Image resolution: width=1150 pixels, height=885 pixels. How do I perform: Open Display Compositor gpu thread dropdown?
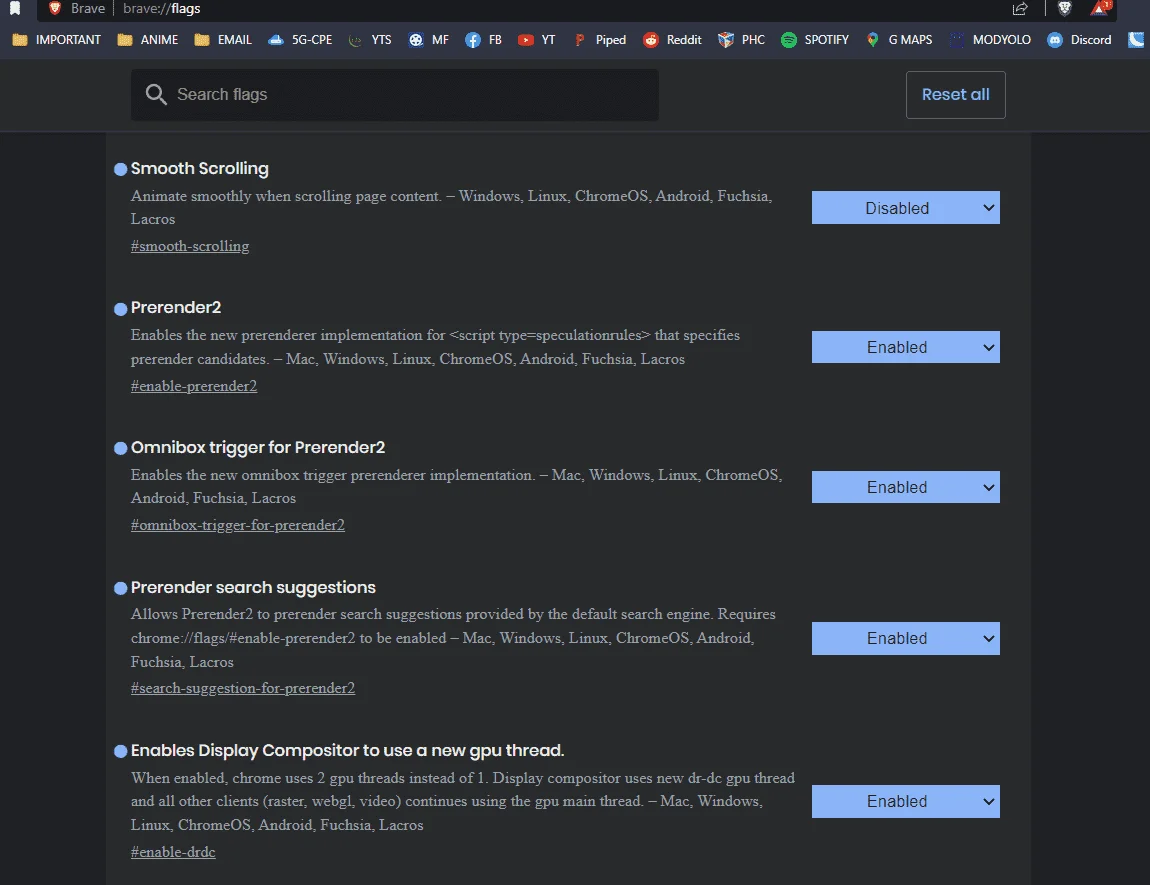[905, 801]
